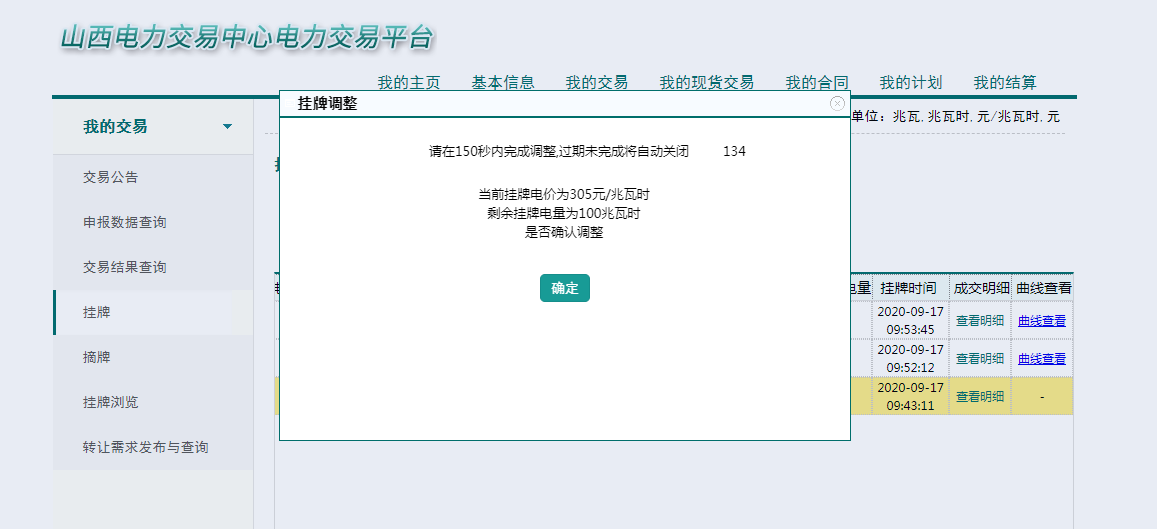Switch to the 基本信息 tab

[x=503, y=82]
